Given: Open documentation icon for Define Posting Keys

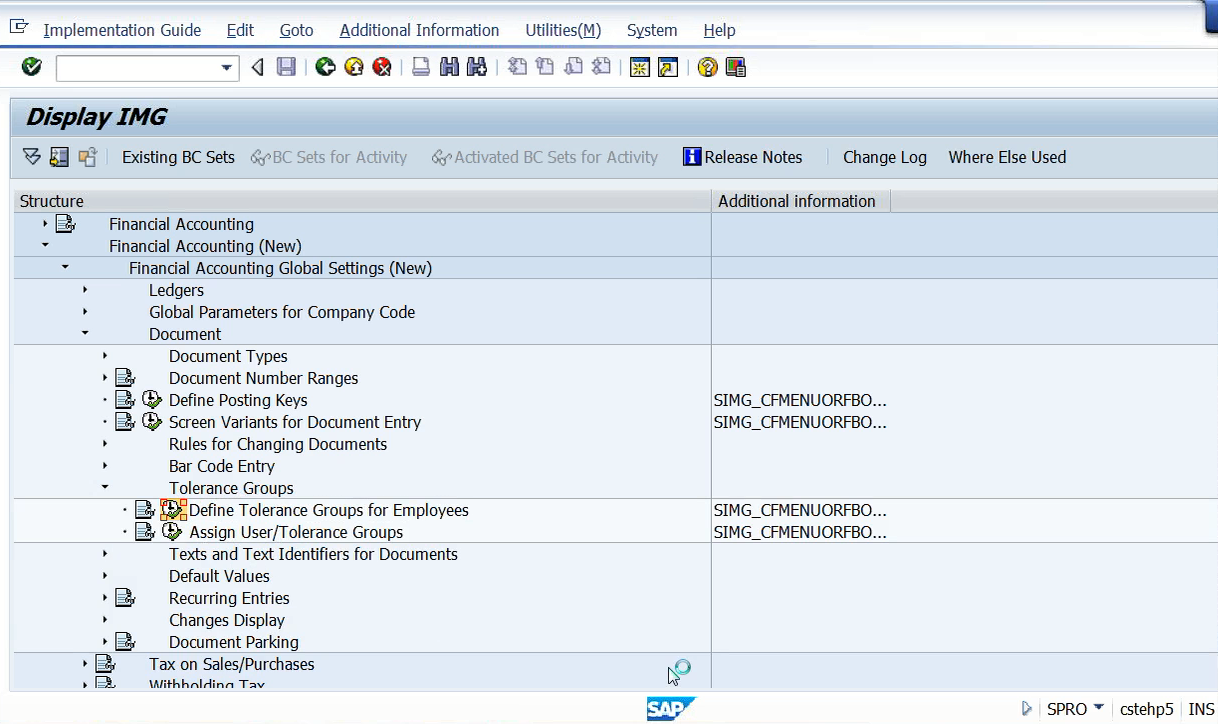Looking at the screenshot, I should coord(124,400).
